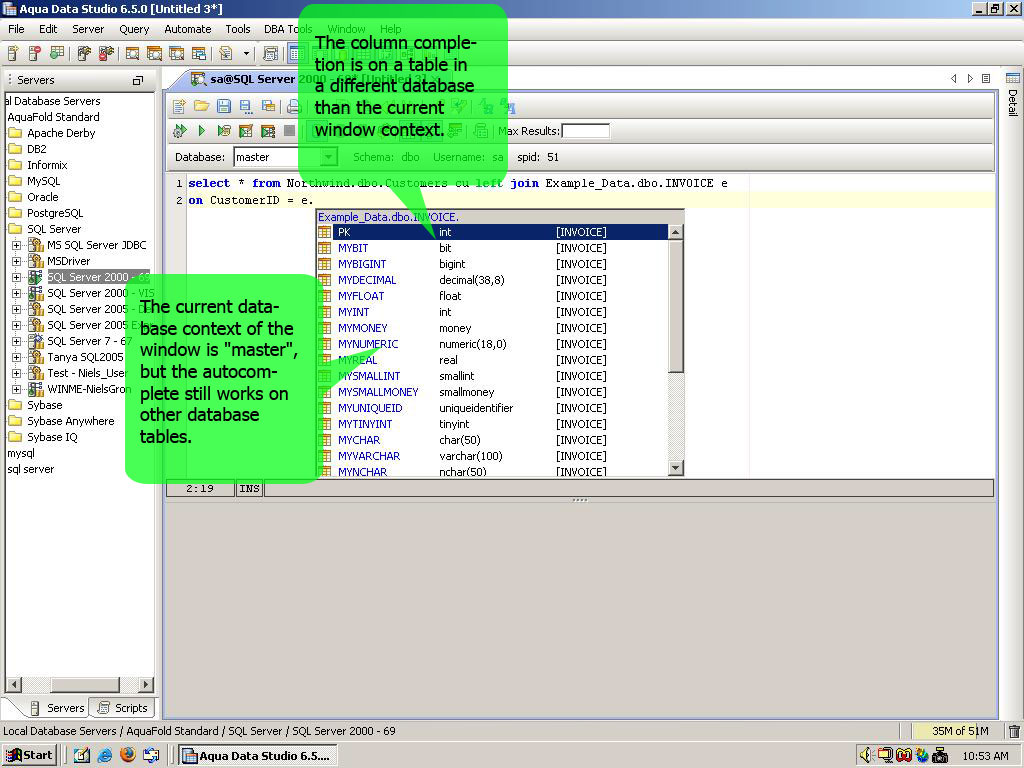Click the Execute Explain grid icon

[246, 131]
